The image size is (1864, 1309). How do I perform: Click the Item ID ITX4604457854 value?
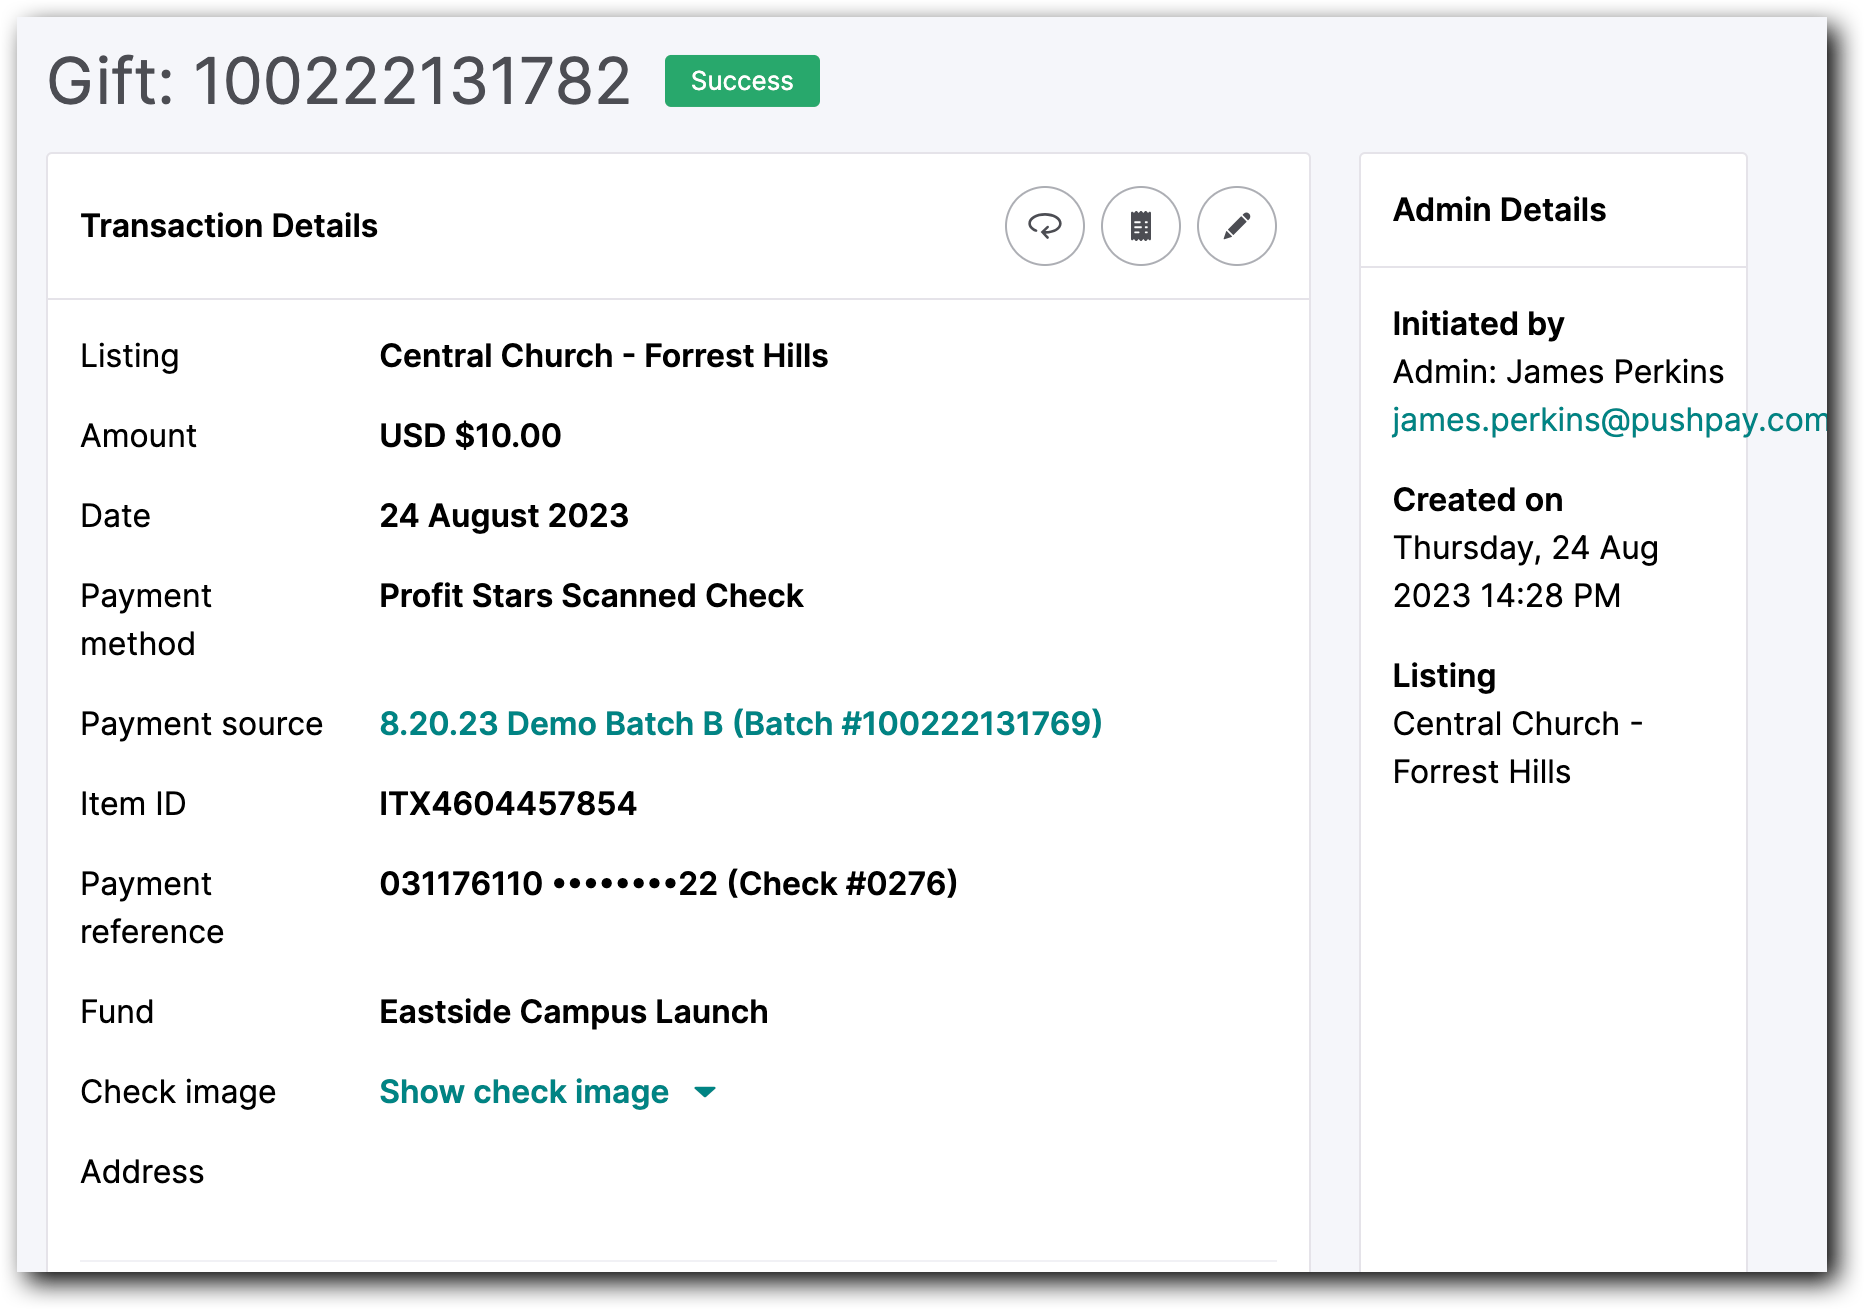[x=508, y=803]
